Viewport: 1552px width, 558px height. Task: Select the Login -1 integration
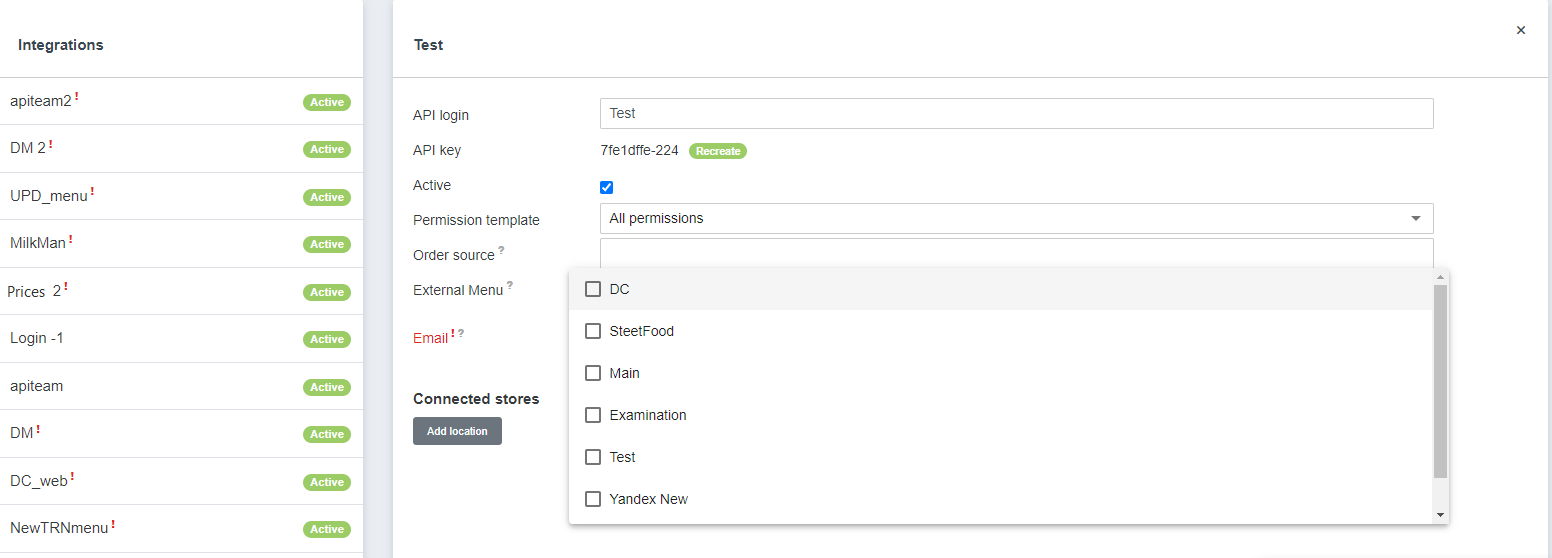(37, 338)
